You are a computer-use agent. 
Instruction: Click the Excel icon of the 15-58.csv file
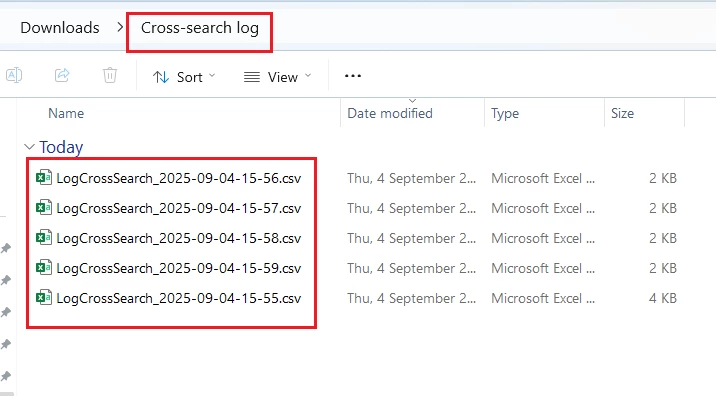[x=44, y=238]
